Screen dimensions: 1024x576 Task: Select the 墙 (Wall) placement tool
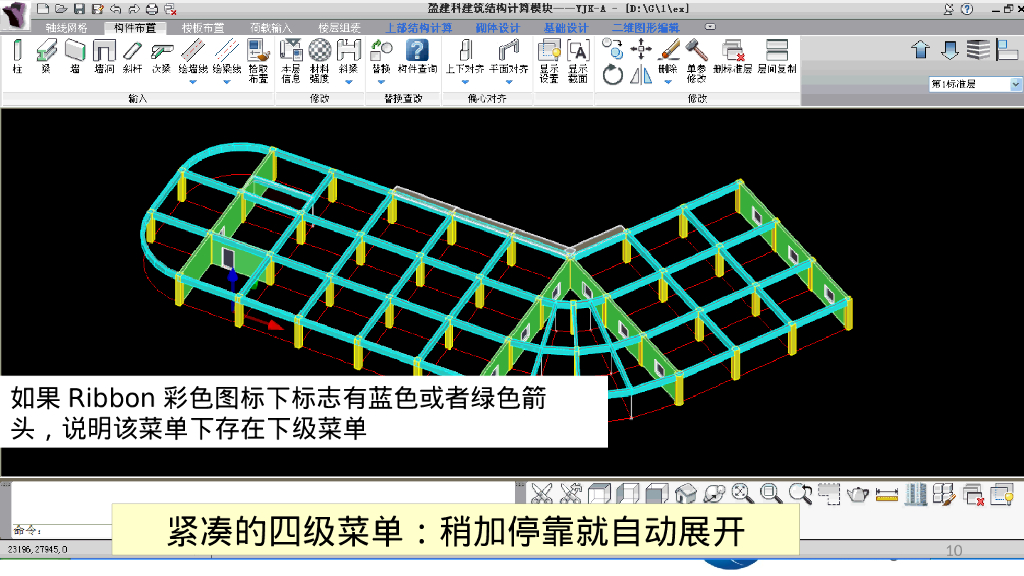click(75, 55)
